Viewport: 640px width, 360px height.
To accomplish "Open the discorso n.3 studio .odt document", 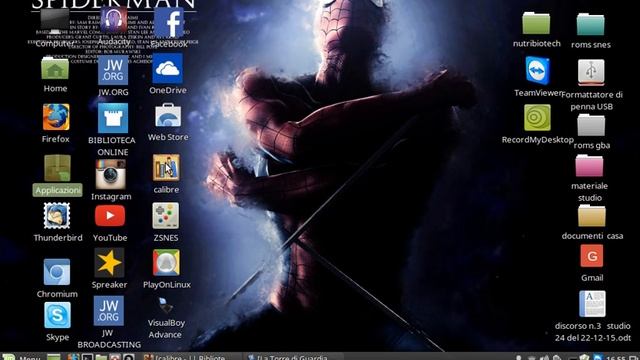I will coord(592,304).
